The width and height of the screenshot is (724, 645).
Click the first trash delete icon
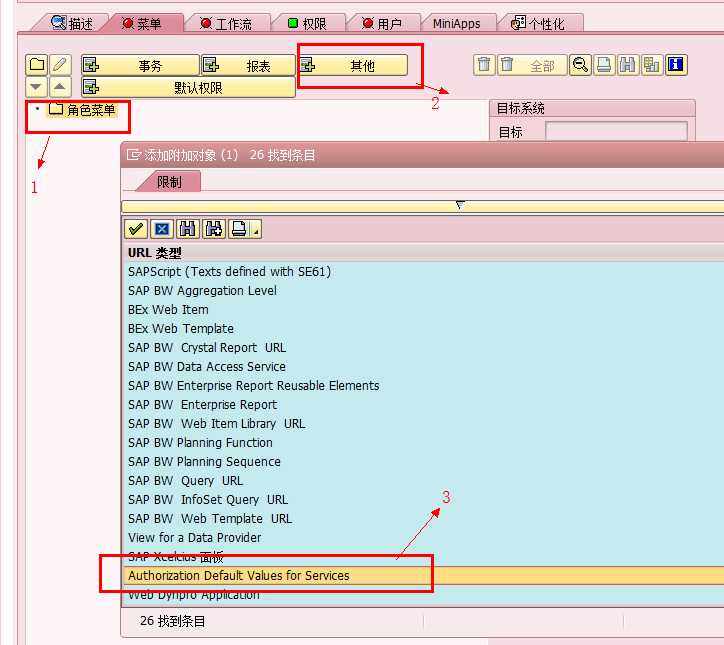[x=484, y=65]
